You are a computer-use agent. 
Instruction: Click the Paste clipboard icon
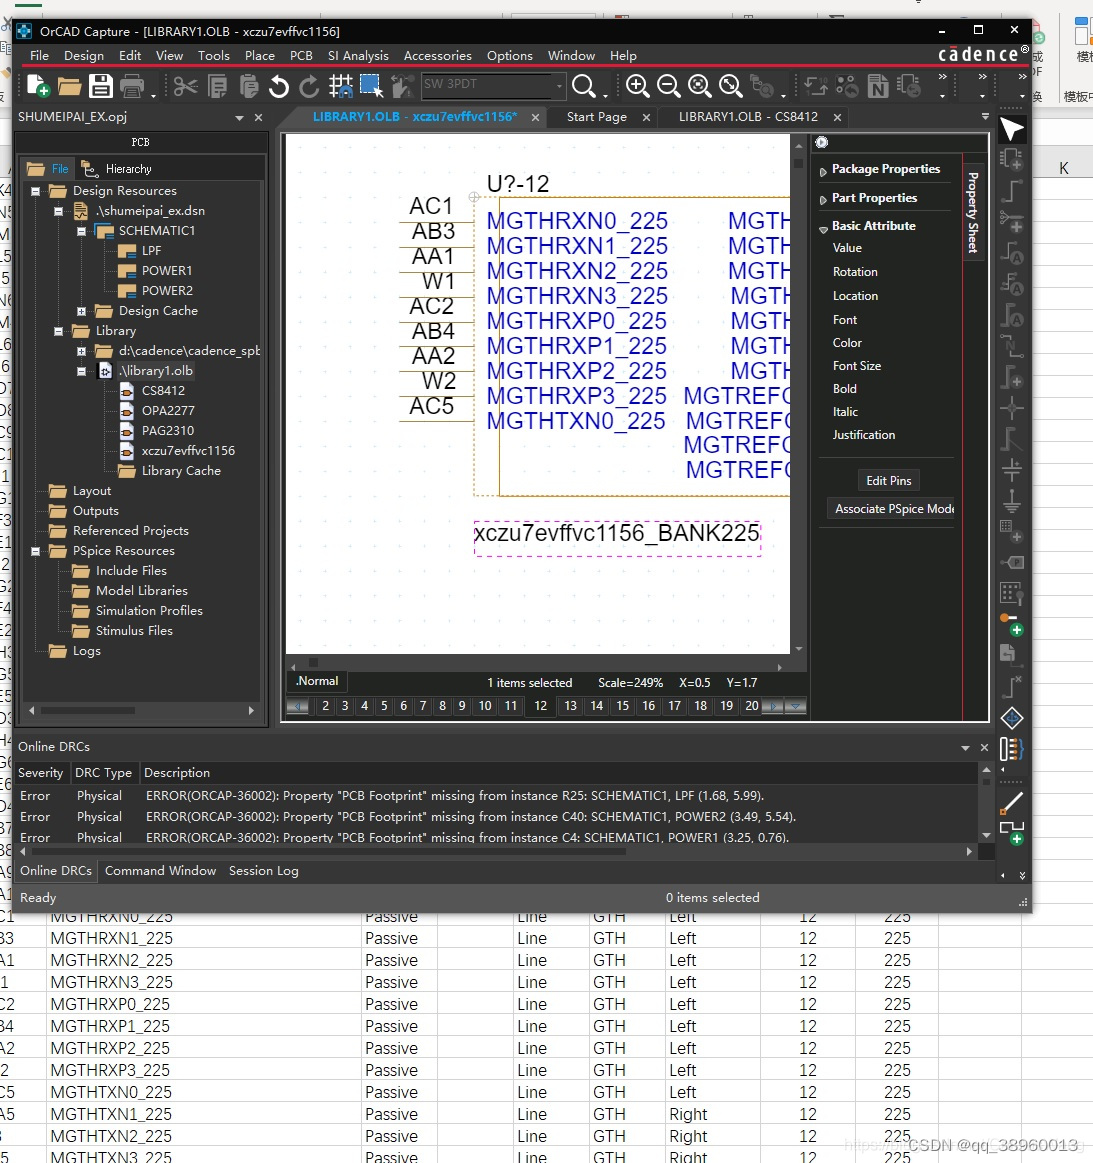[249, 87]
